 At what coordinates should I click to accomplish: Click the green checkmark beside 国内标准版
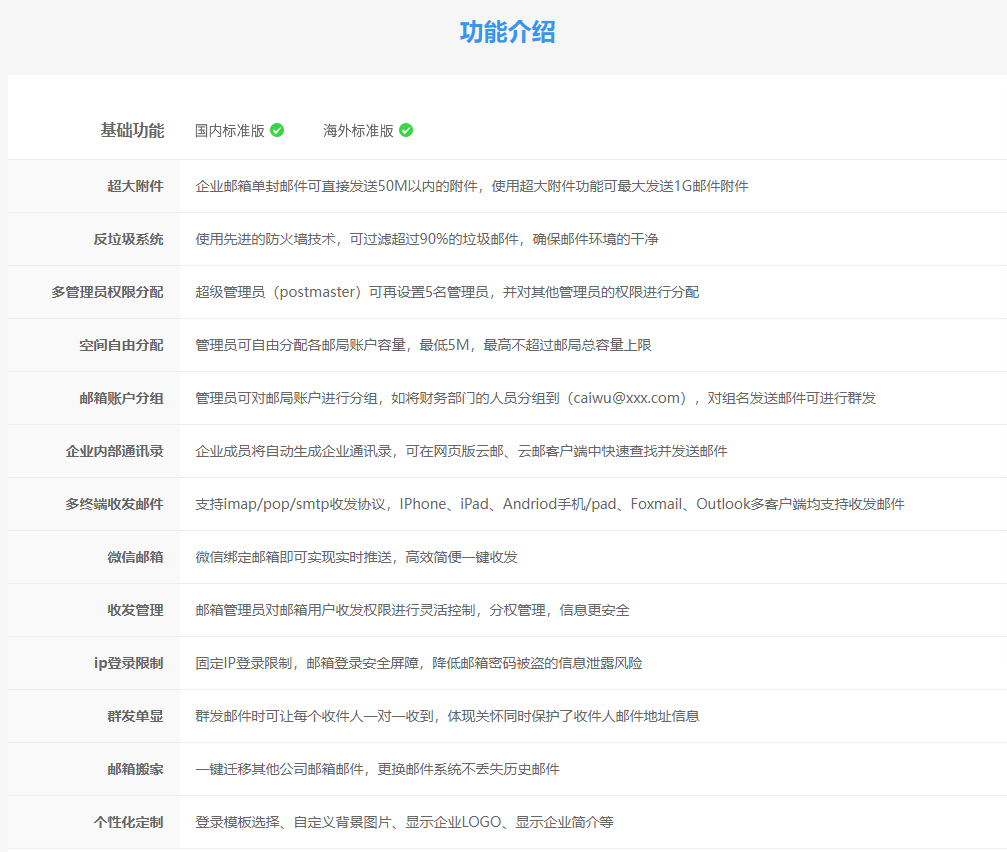pos(278,130)
